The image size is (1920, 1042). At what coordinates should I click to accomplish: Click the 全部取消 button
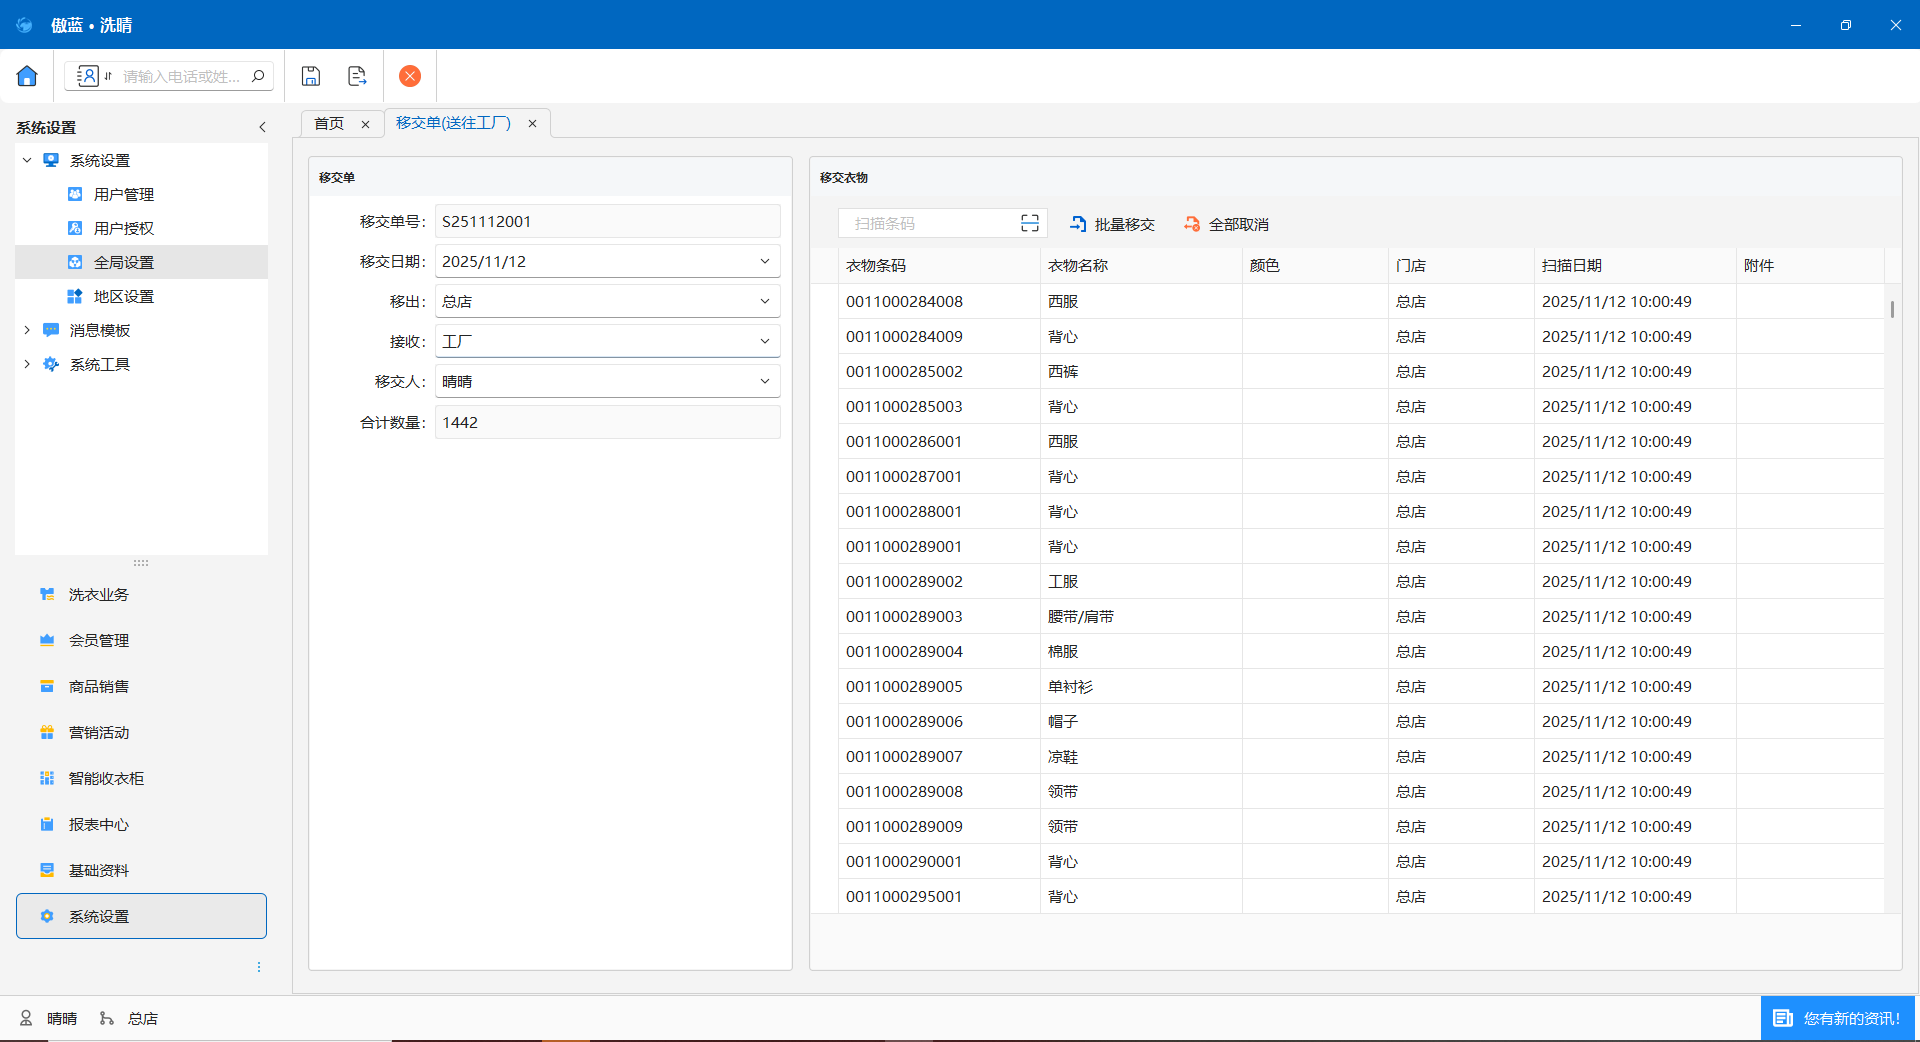coord(1226,225)
